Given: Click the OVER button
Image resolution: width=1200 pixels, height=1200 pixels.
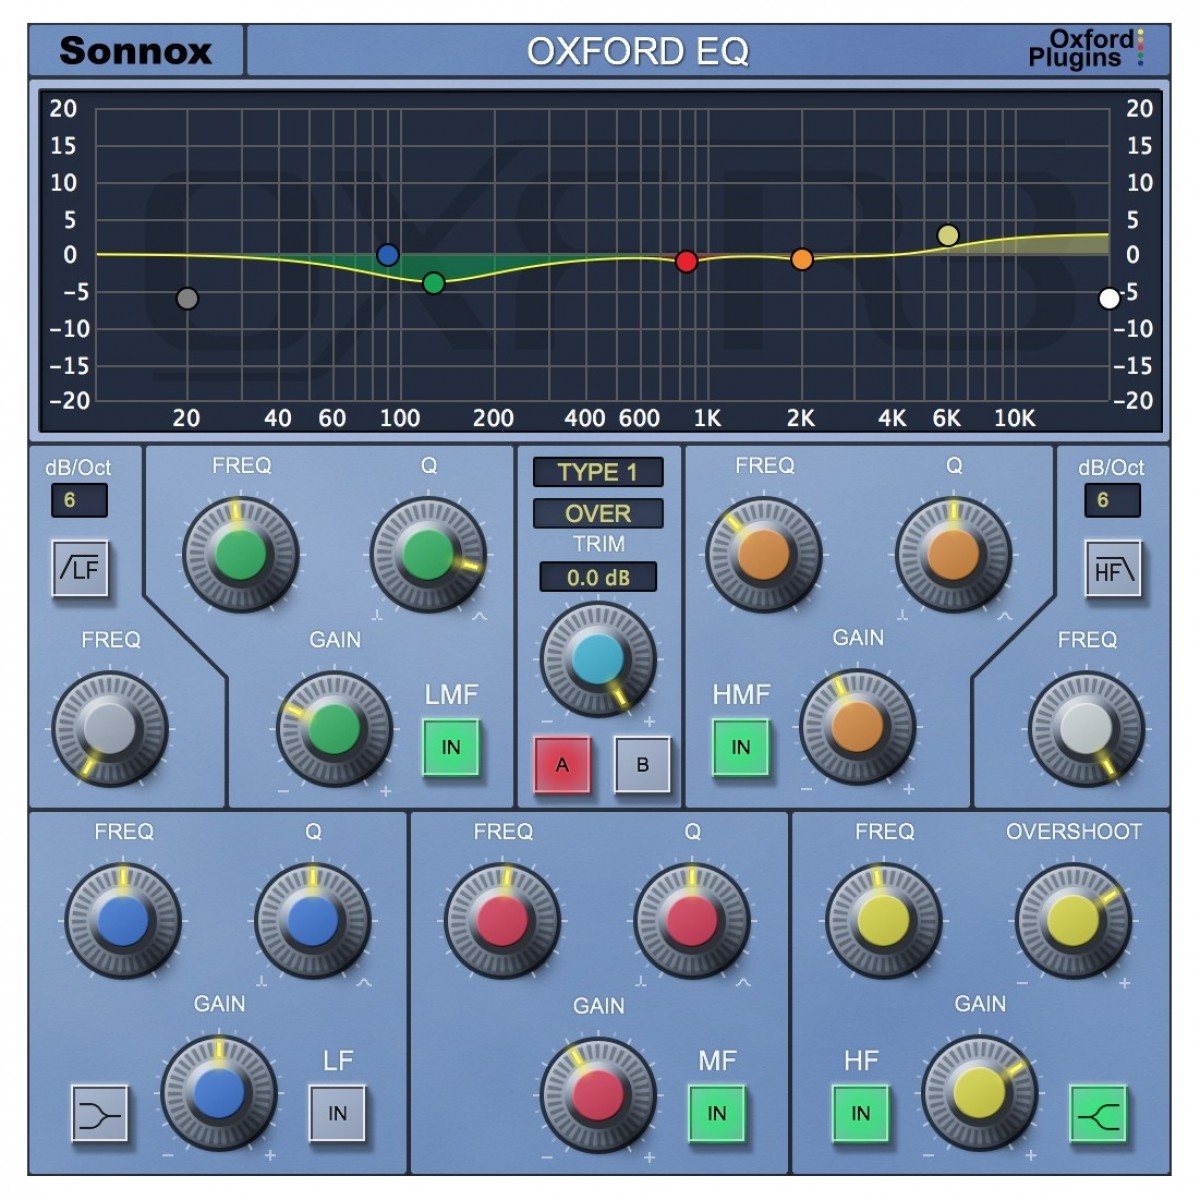Looking at the screenshot, I should click(598, 513).
